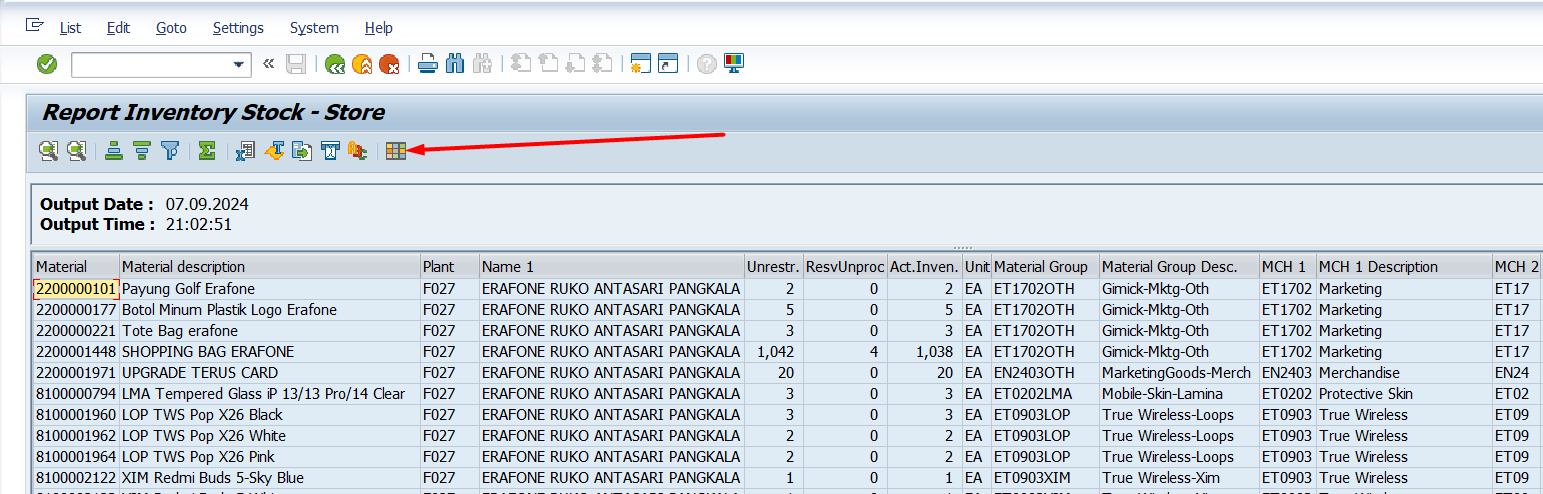1543x494 pixels.
Task: Click the green Back arrow icon
Action: click(335, 64)
